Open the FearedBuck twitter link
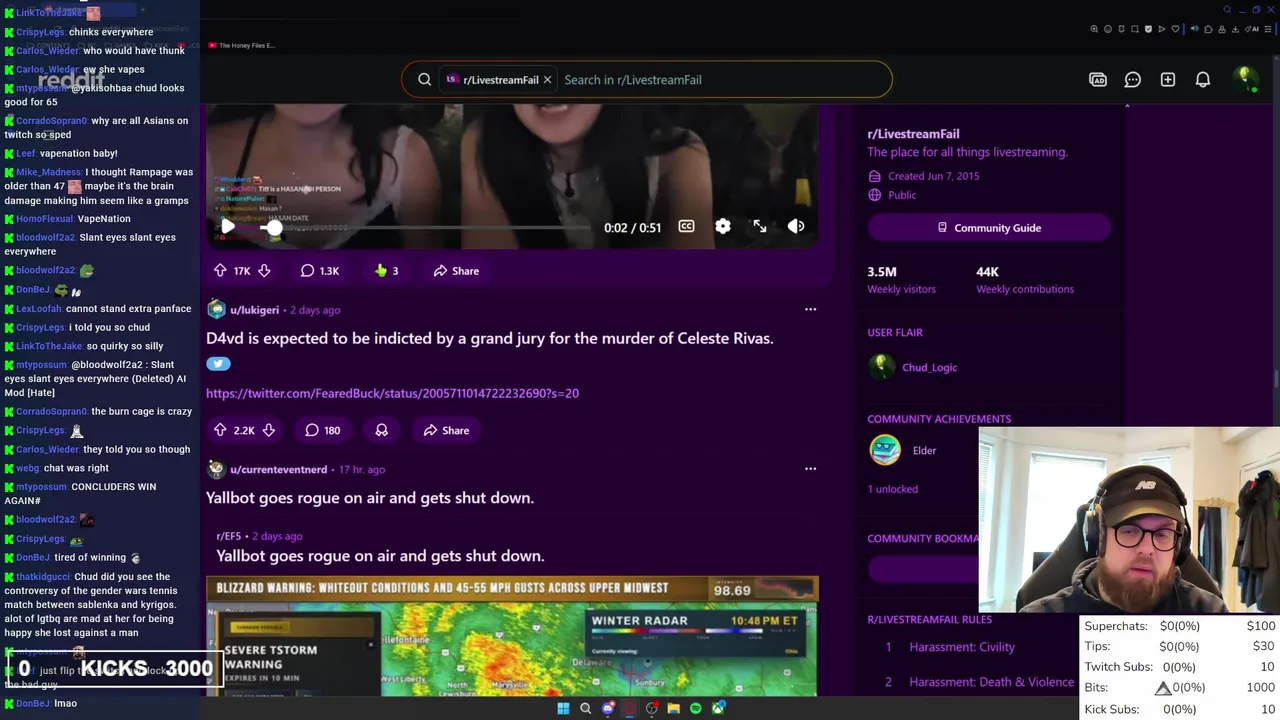This screenshot has width=1280, height=720. coord(392,393)
